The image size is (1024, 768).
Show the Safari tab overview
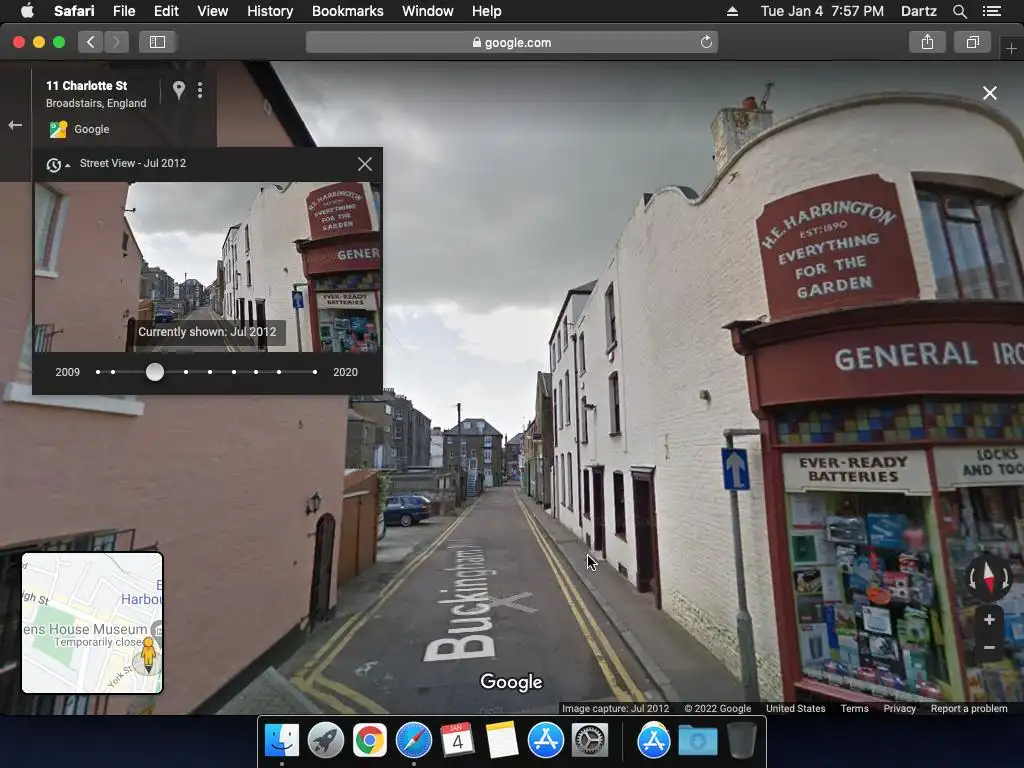(x=972, y=42)
